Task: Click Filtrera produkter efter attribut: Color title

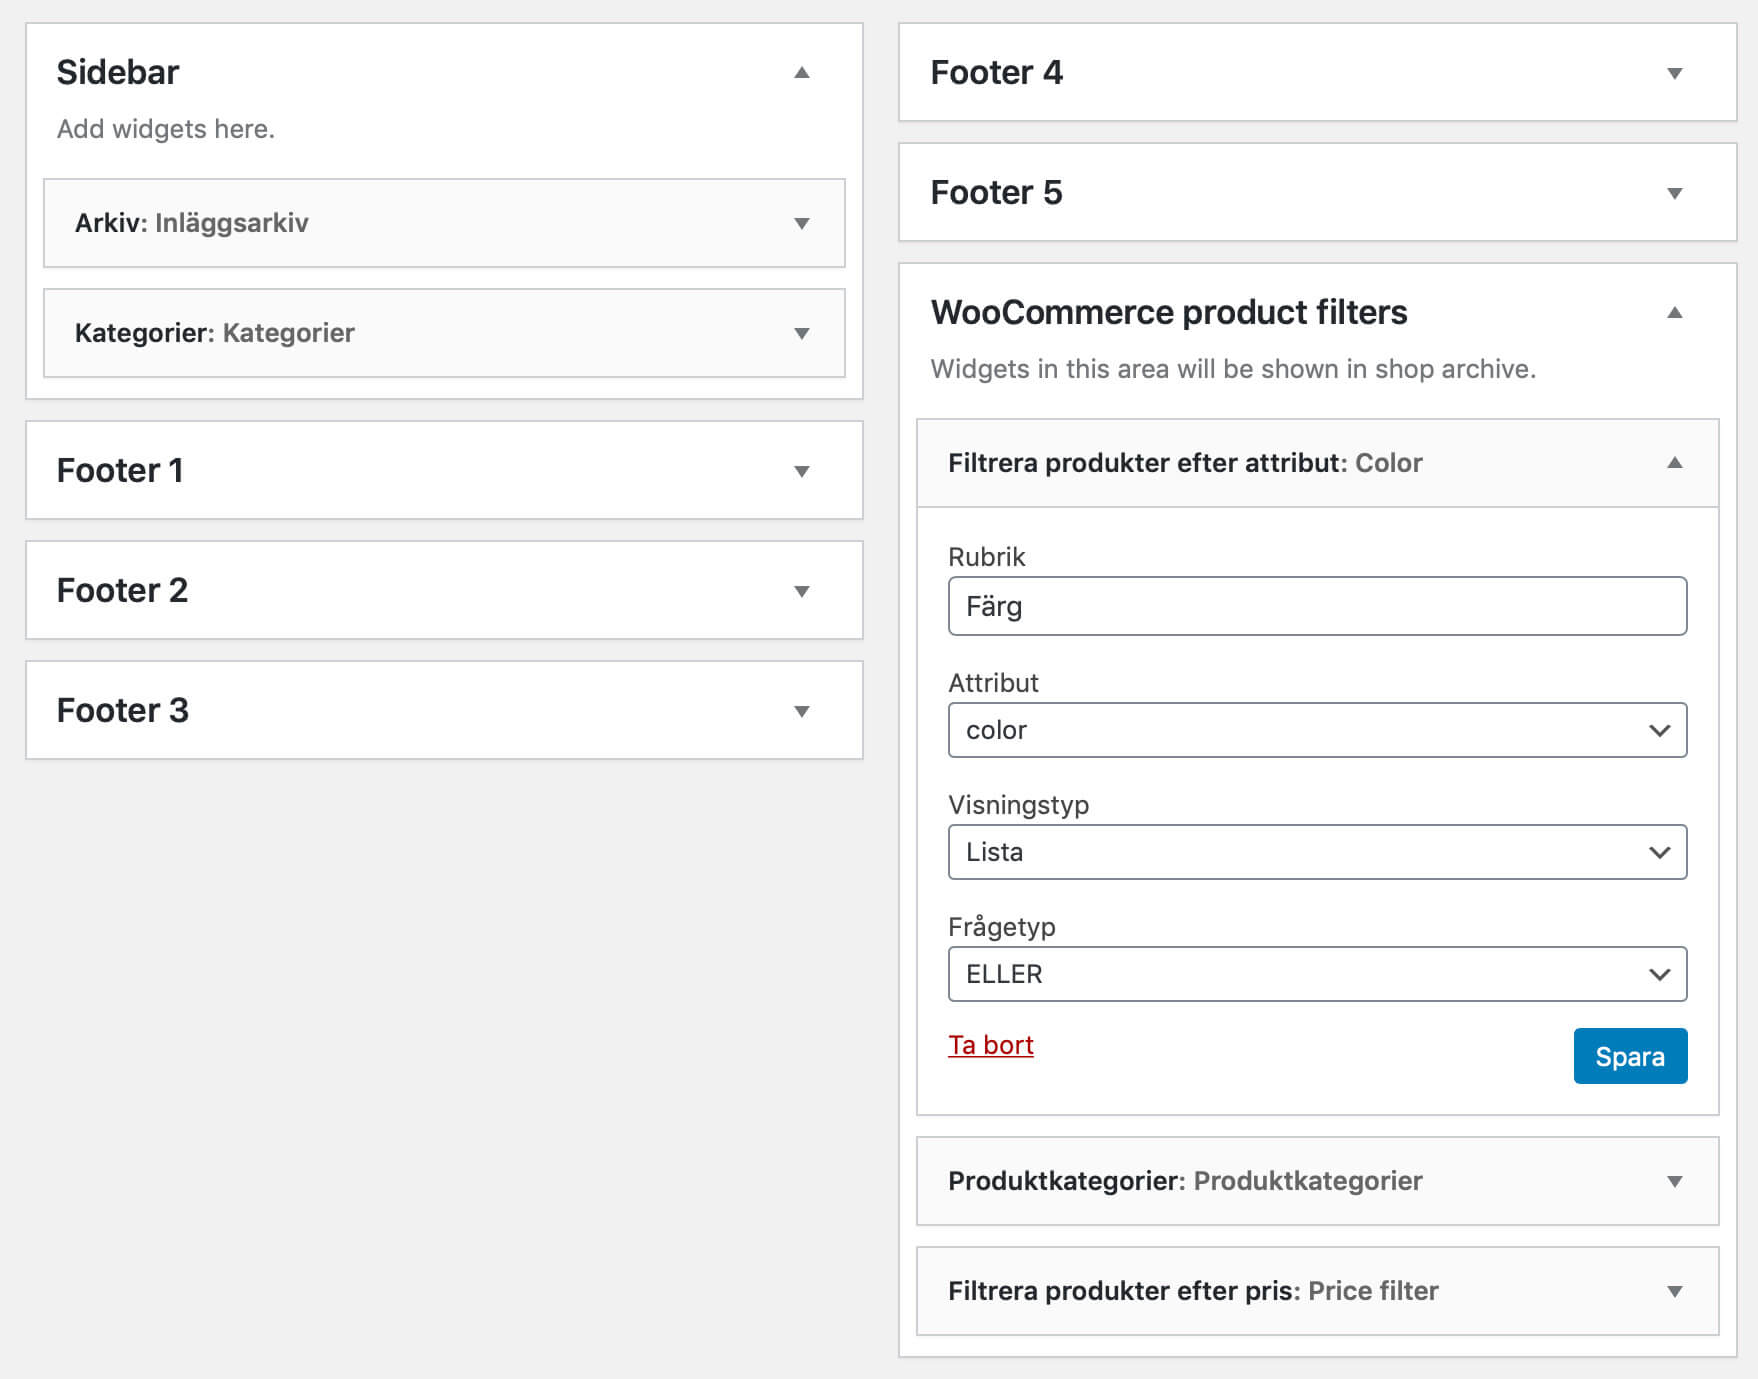Action: tap(1185, 462)
